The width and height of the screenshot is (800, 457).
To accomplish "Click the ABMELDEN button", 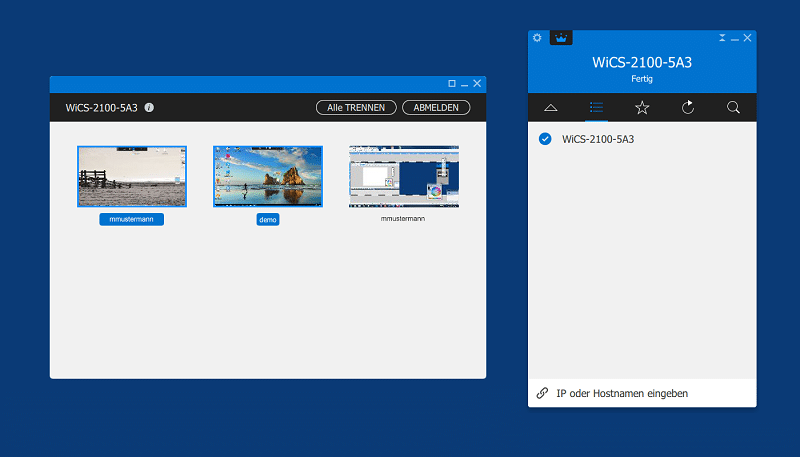I will 436,107.
